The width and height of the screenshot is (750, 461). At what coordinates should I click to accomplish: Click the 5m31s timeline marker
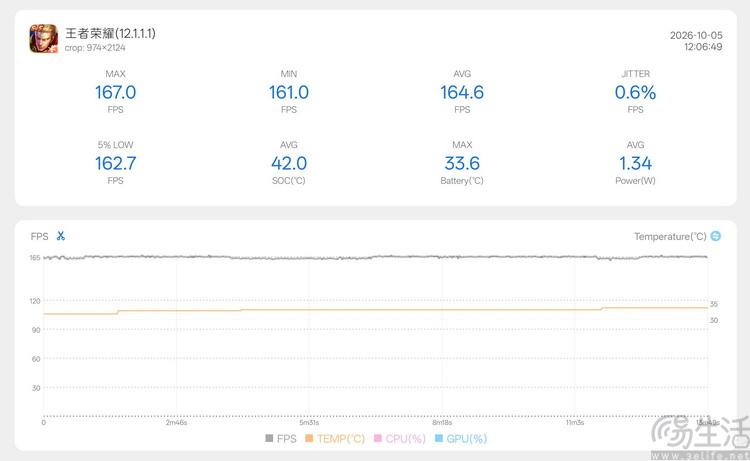pos(309,423)
